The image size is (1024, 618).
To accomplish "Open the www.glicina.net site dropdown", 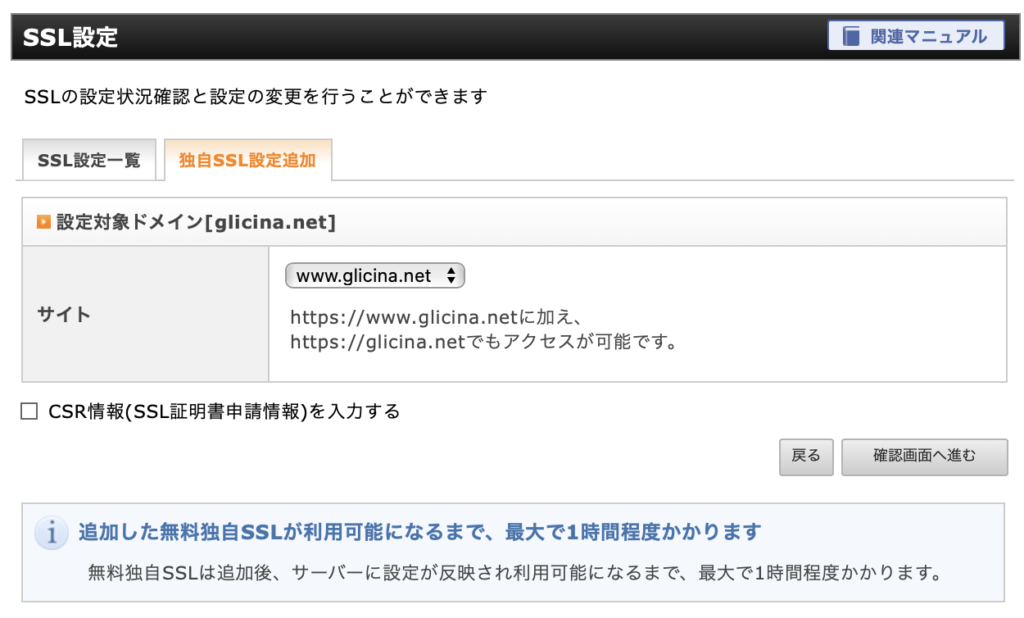I will point(375,276).
